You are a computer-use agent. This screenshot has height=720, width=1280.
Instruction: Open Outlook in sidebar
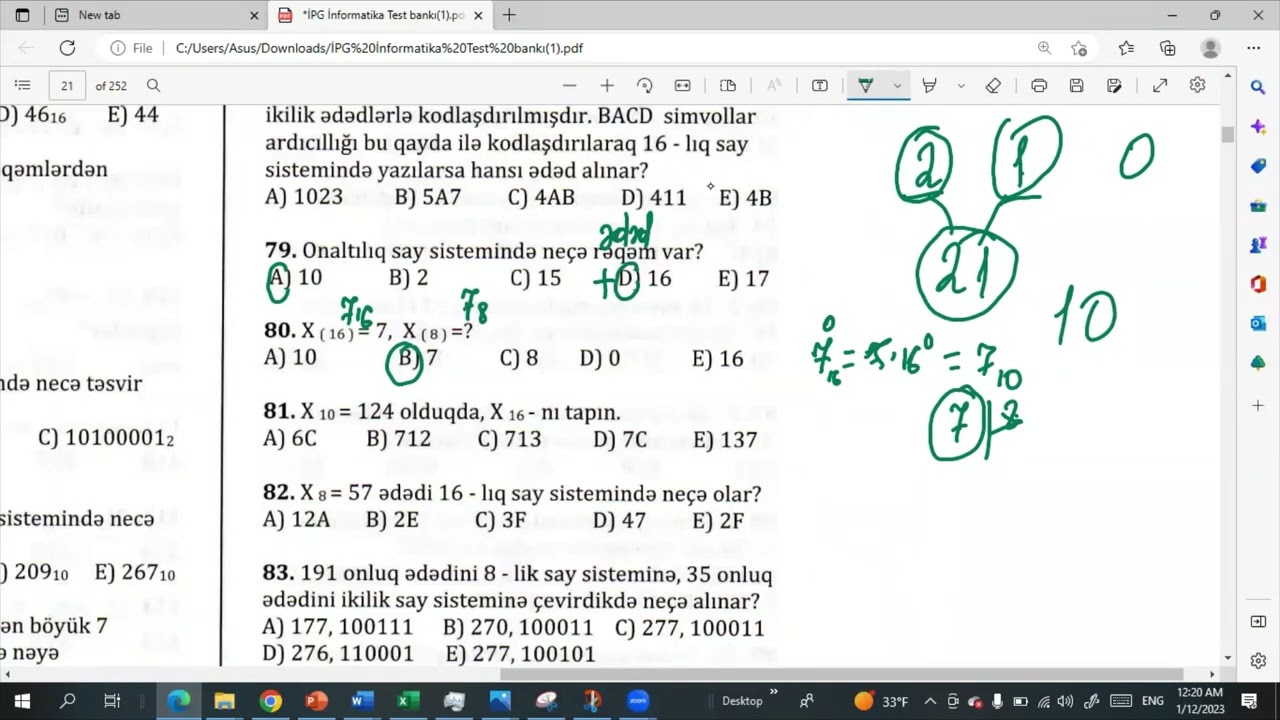1258,323
